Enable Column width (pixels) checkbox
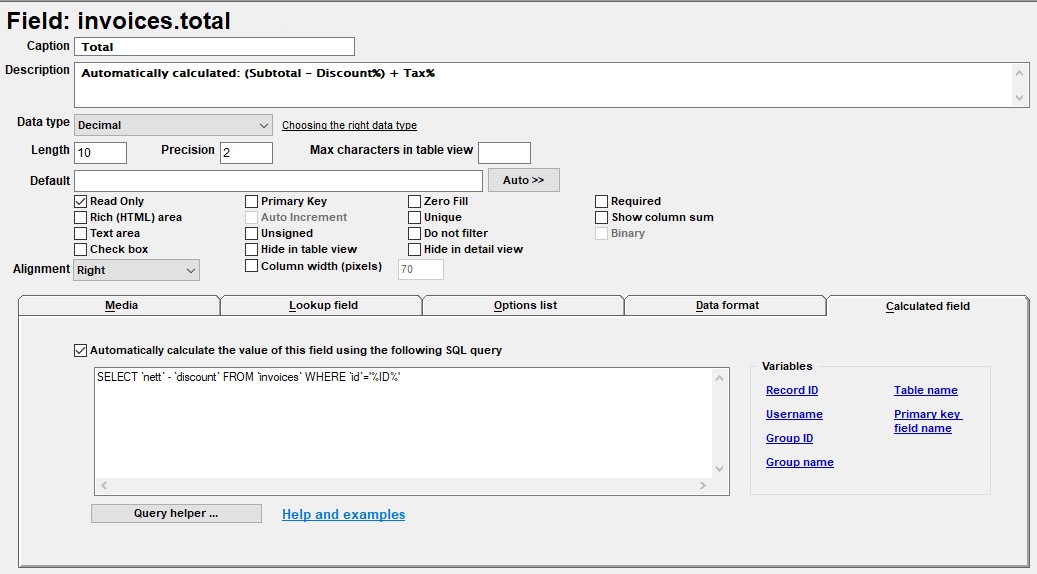Screen dimensions: 1037x574 pos(251,266)
